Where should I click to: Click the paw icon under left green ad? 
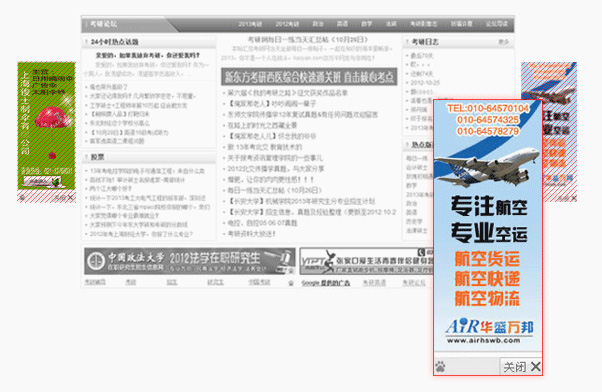[22, 197]
